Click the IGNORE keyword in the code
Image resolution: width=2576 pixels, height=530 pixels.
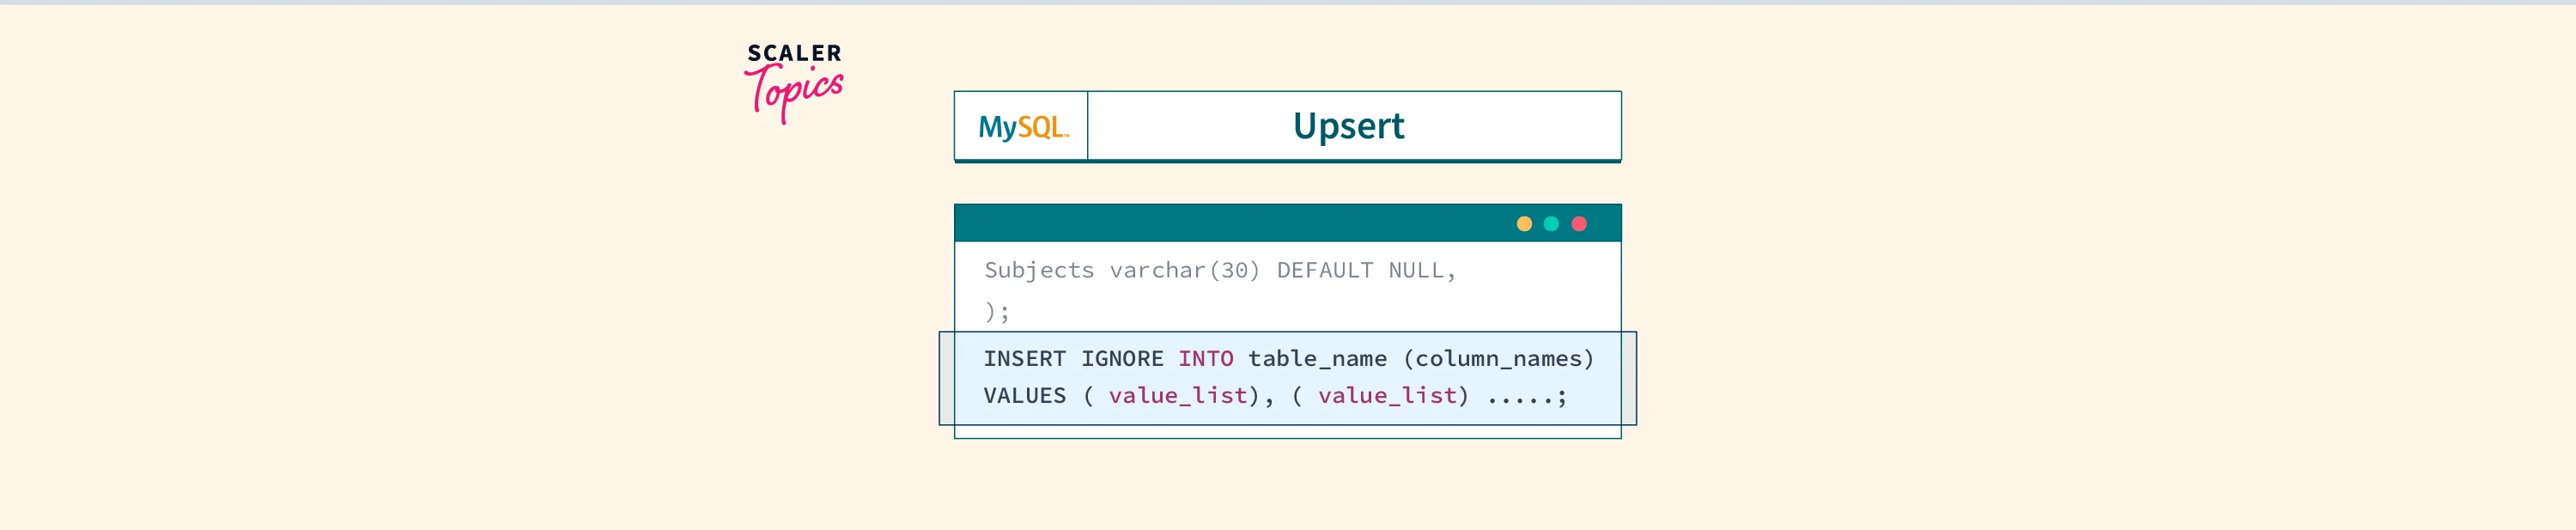tap(1121, 359)
